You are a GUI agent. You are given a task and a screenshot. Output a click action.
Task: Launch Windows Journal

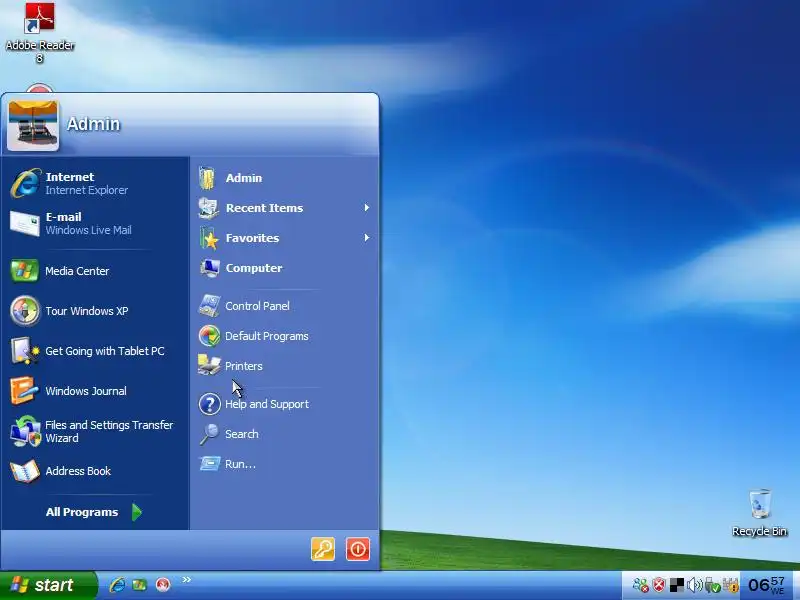94,391
